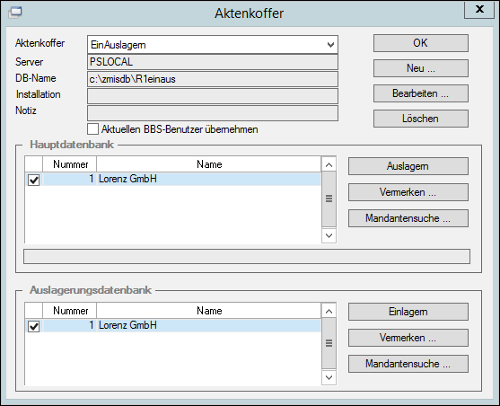Open Mandantensuche ... in Hauptdatenbank section
500x406 pixels.
(x=408, y=218)
